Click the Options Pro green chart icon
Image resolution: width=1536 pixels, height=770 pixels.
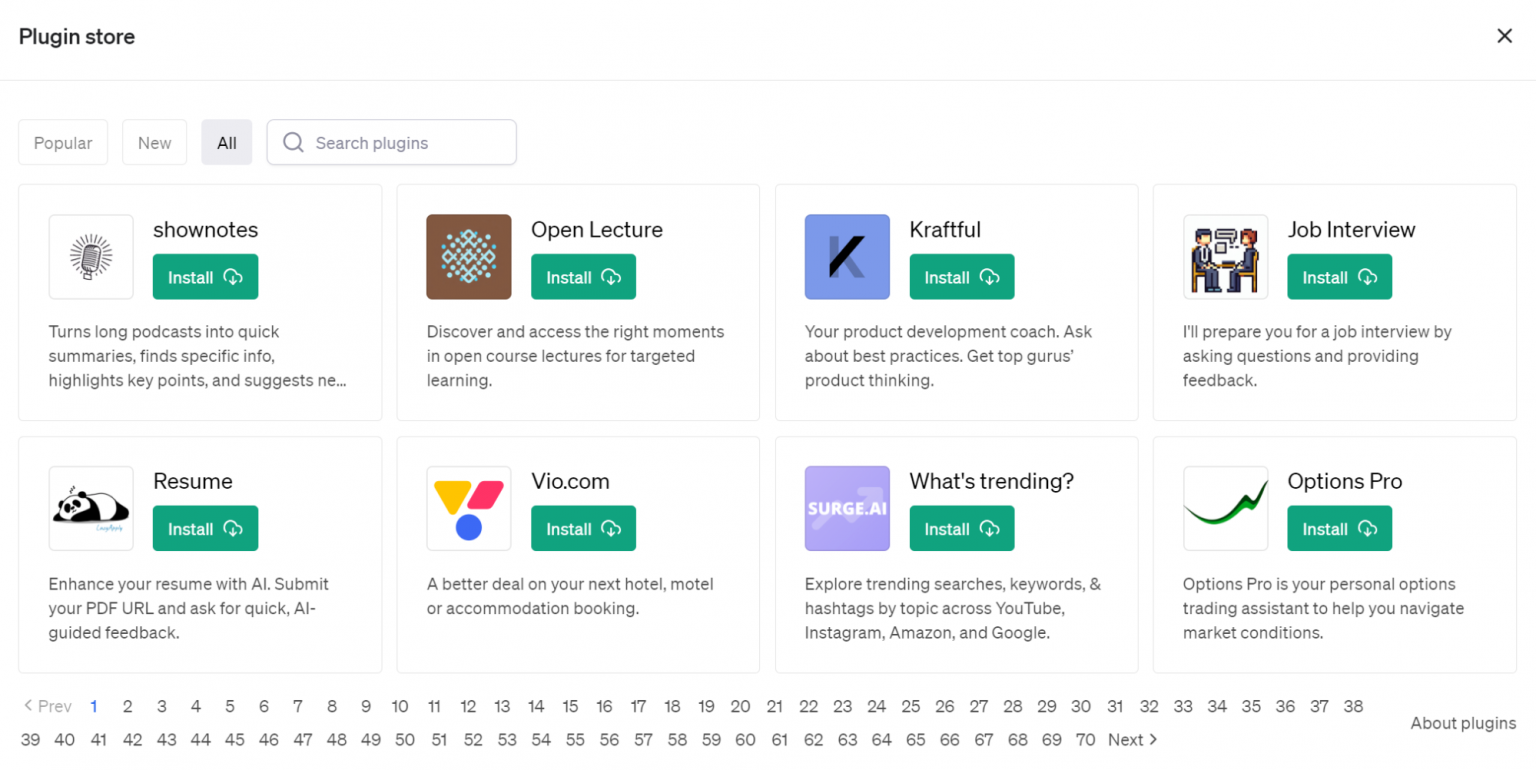(1225, 508)
